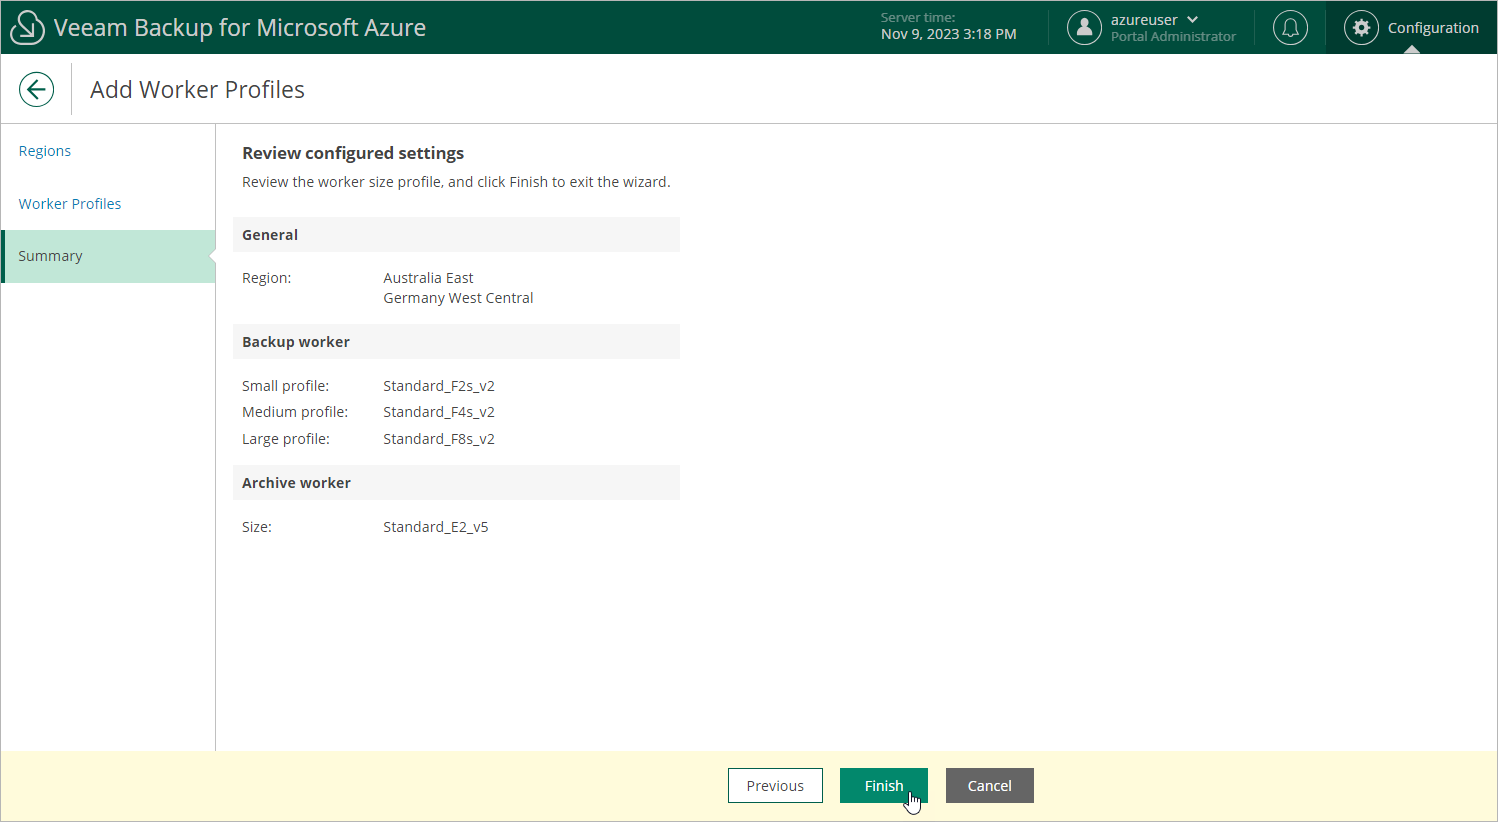Click the Configuration gear icon
The width and height of the screenshot is (1498, 822).
coord(1361,28)
